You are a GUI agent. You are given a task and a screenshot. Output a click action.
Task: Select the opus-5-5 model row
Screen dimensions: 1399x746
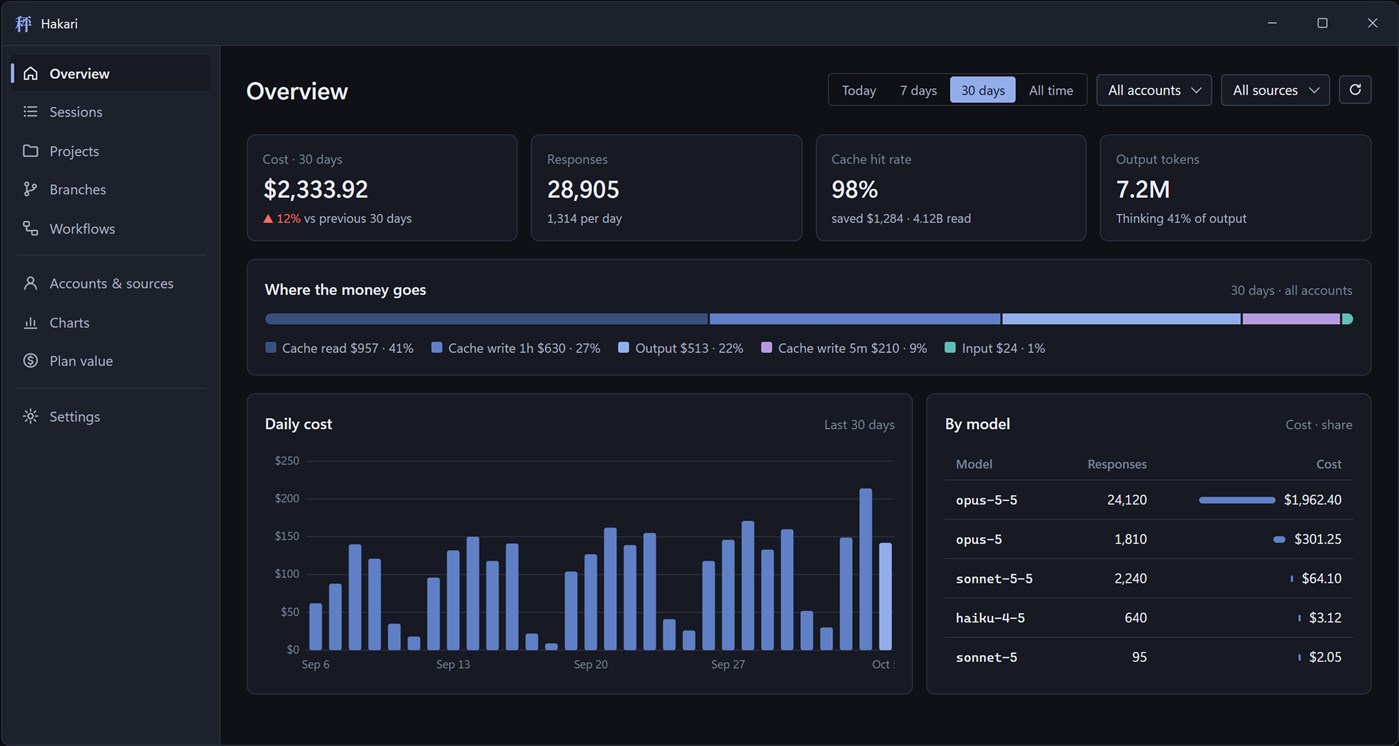coord(1148,500)
